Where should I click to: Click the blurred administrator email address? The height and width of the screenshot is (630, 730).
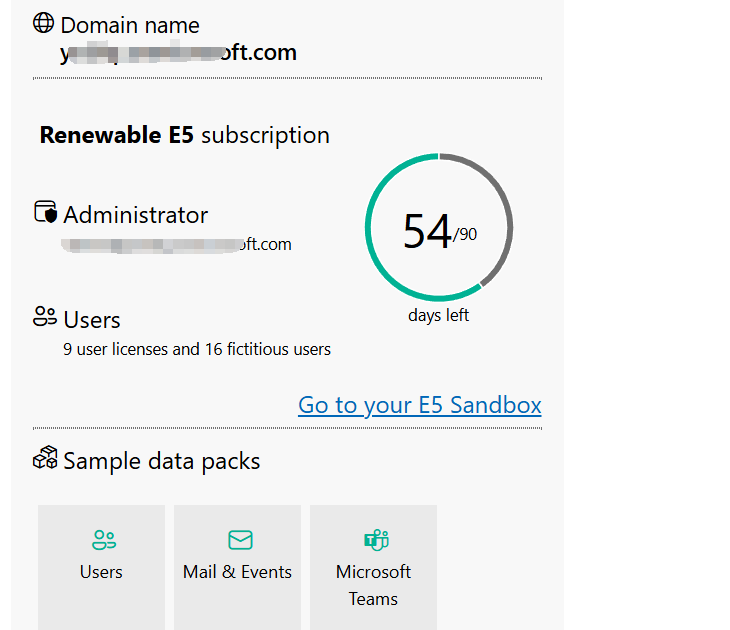click(176, 244)
